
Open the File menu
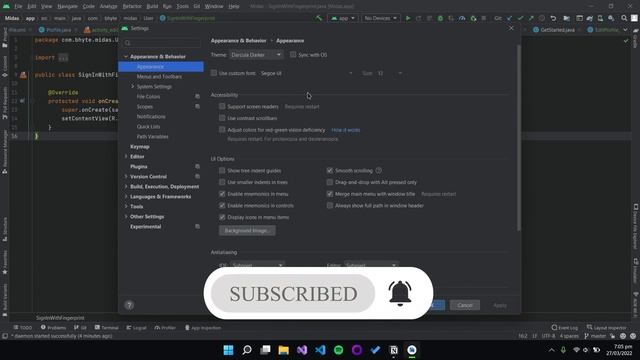pyautogui.click(x=18, y=6)
